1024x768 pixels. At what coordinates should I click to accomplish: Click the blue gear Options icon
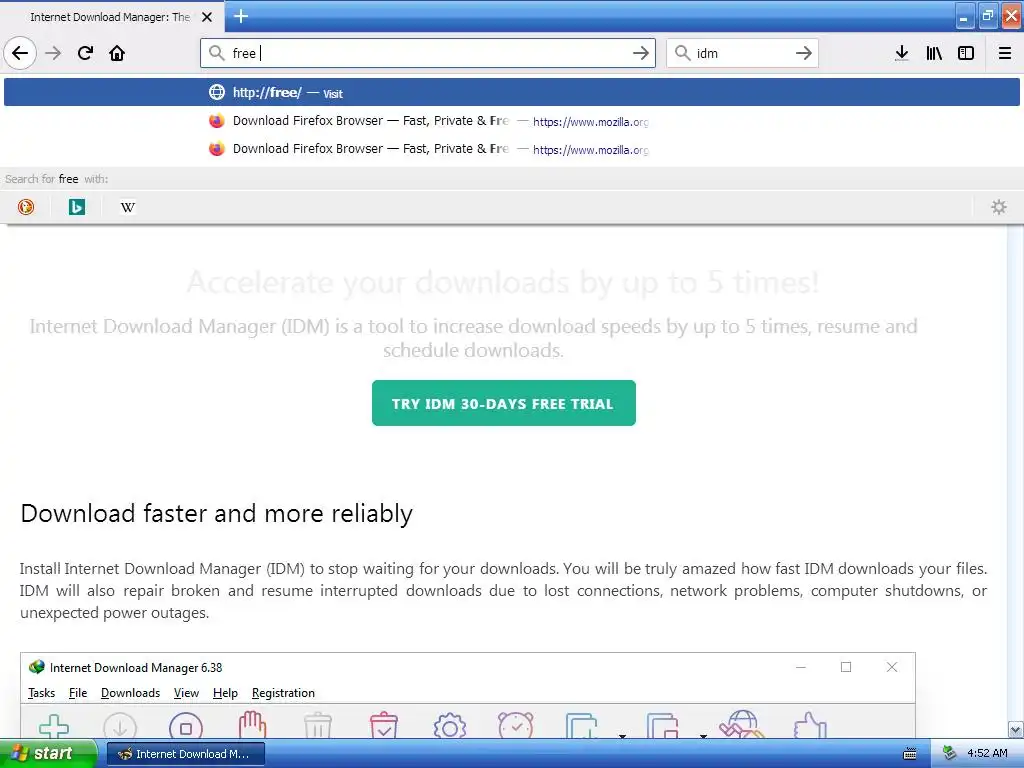click(450, 726)
